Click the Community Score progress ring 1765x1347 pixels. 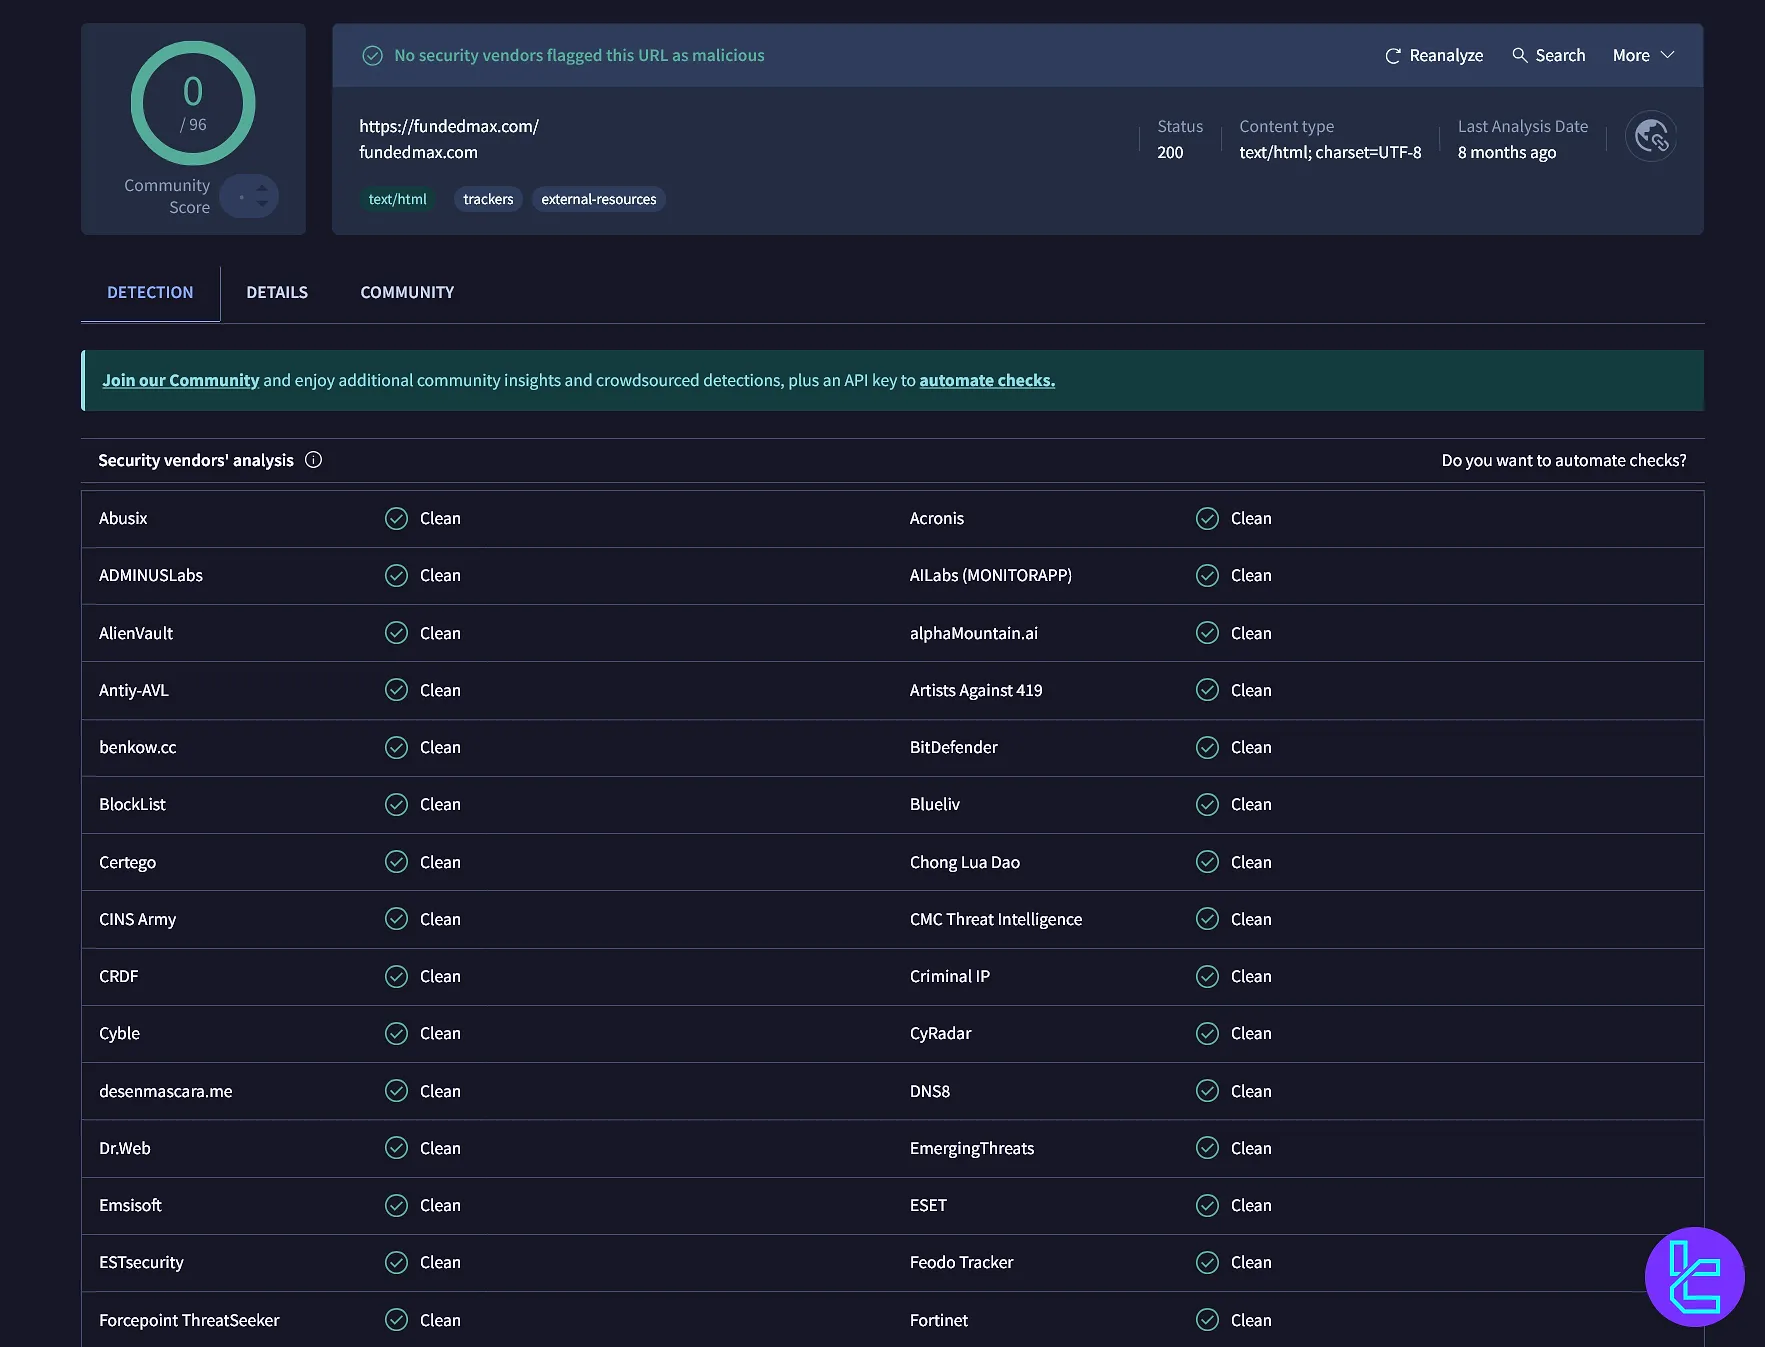point(193,103)
